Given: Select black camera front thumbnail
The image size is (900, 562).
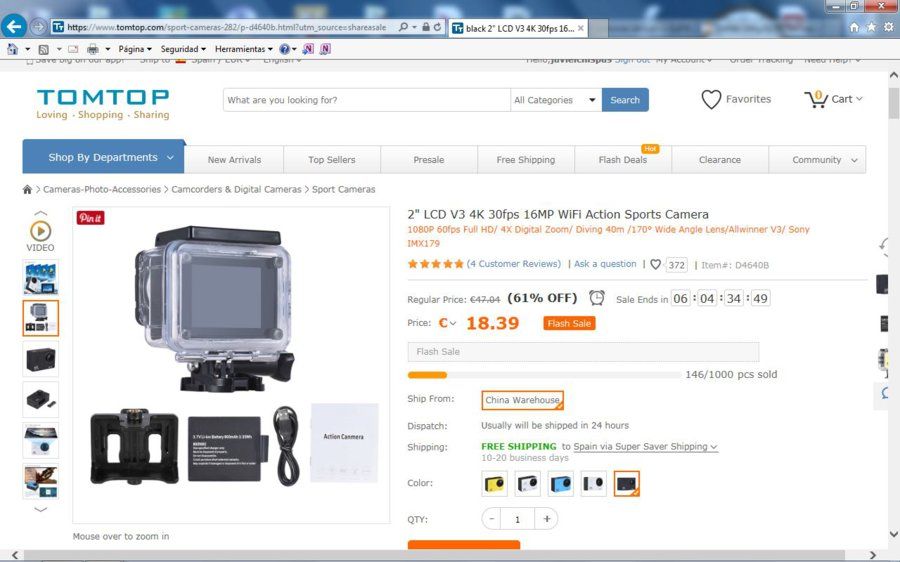Looking at the screenshot, I should click(x=40, y=359).
